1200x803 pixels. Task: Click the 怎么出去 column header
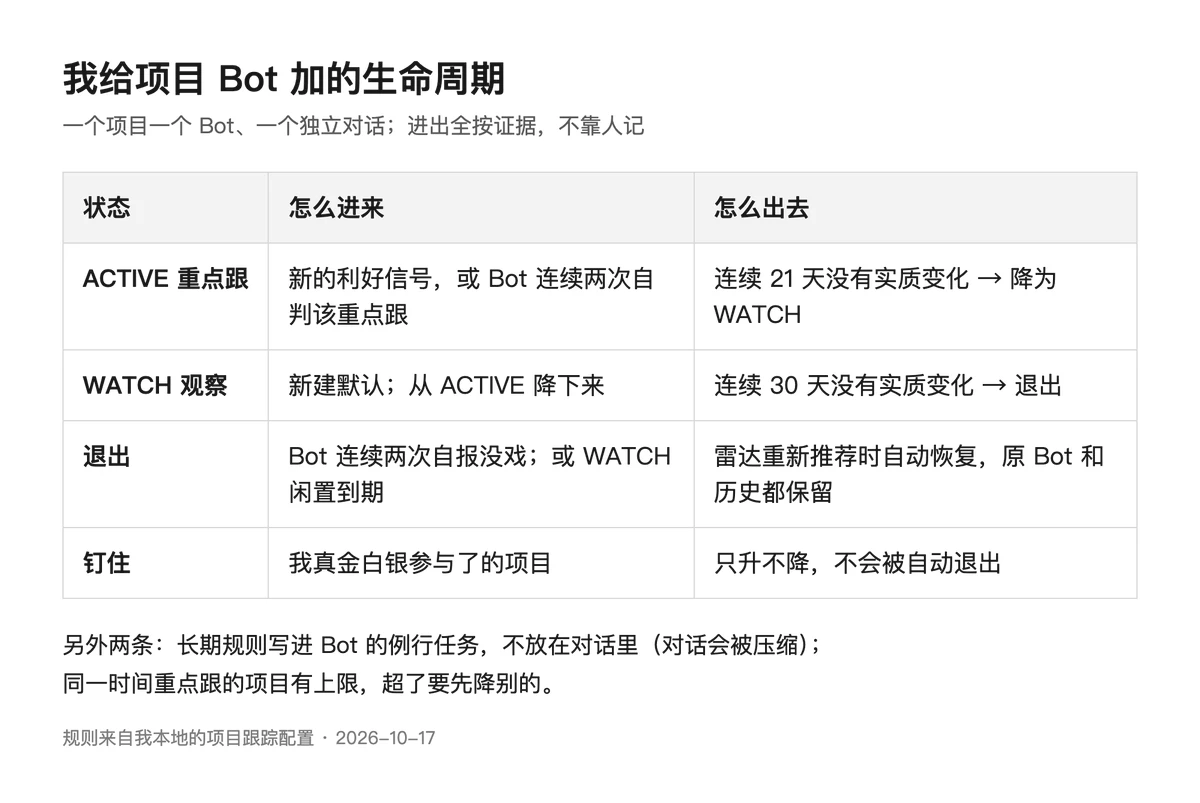tap(762, 208)
